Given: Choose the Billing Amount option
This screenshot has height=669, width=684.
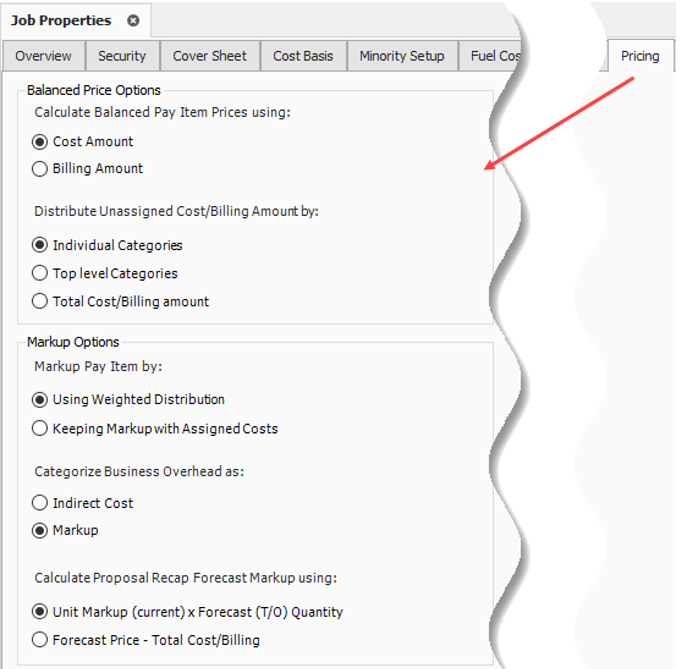Looking at the screenshot, I should click(x=40, y=169).
